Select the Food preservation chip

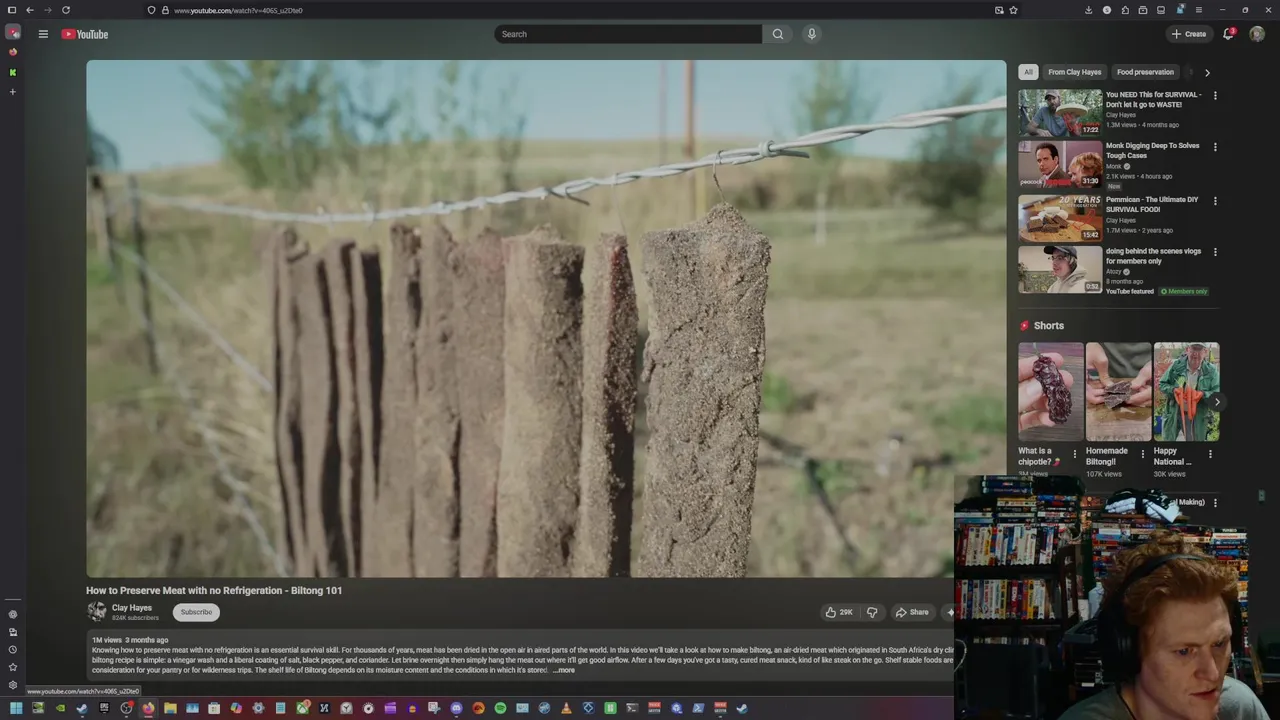(x=1145, y=72)
